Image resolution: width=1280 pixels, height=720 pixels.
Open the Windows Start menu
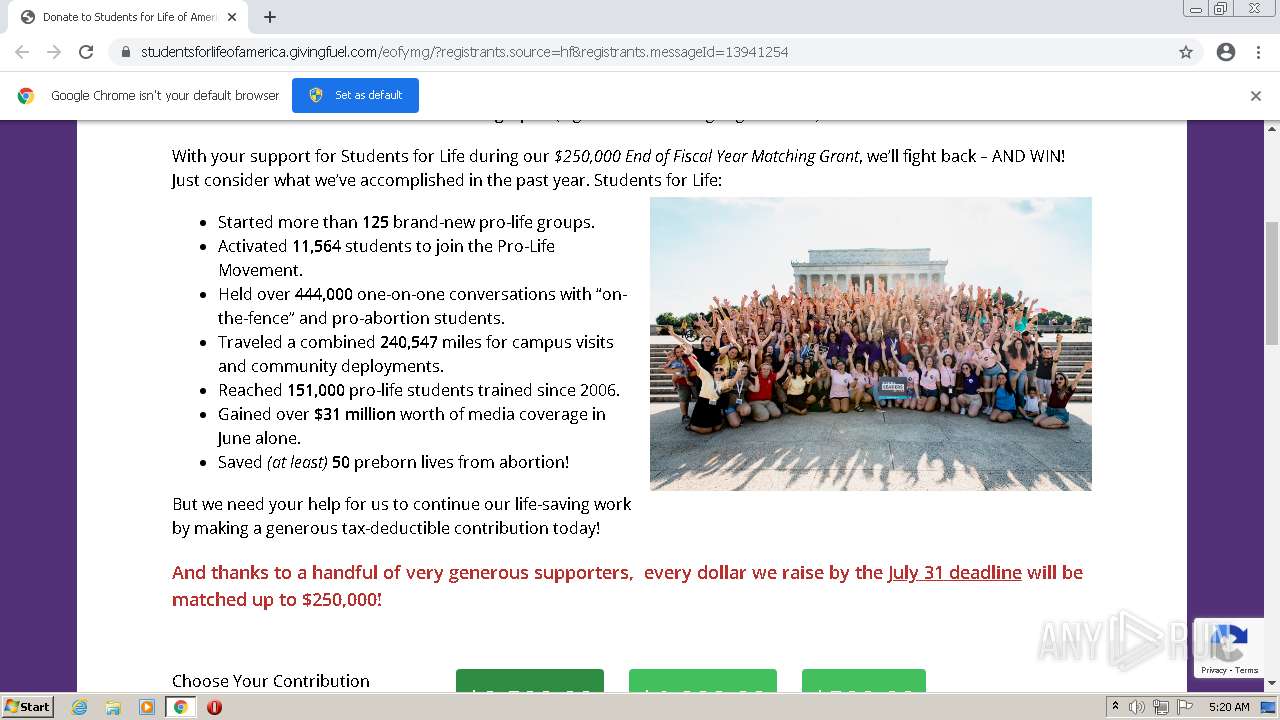27,707
